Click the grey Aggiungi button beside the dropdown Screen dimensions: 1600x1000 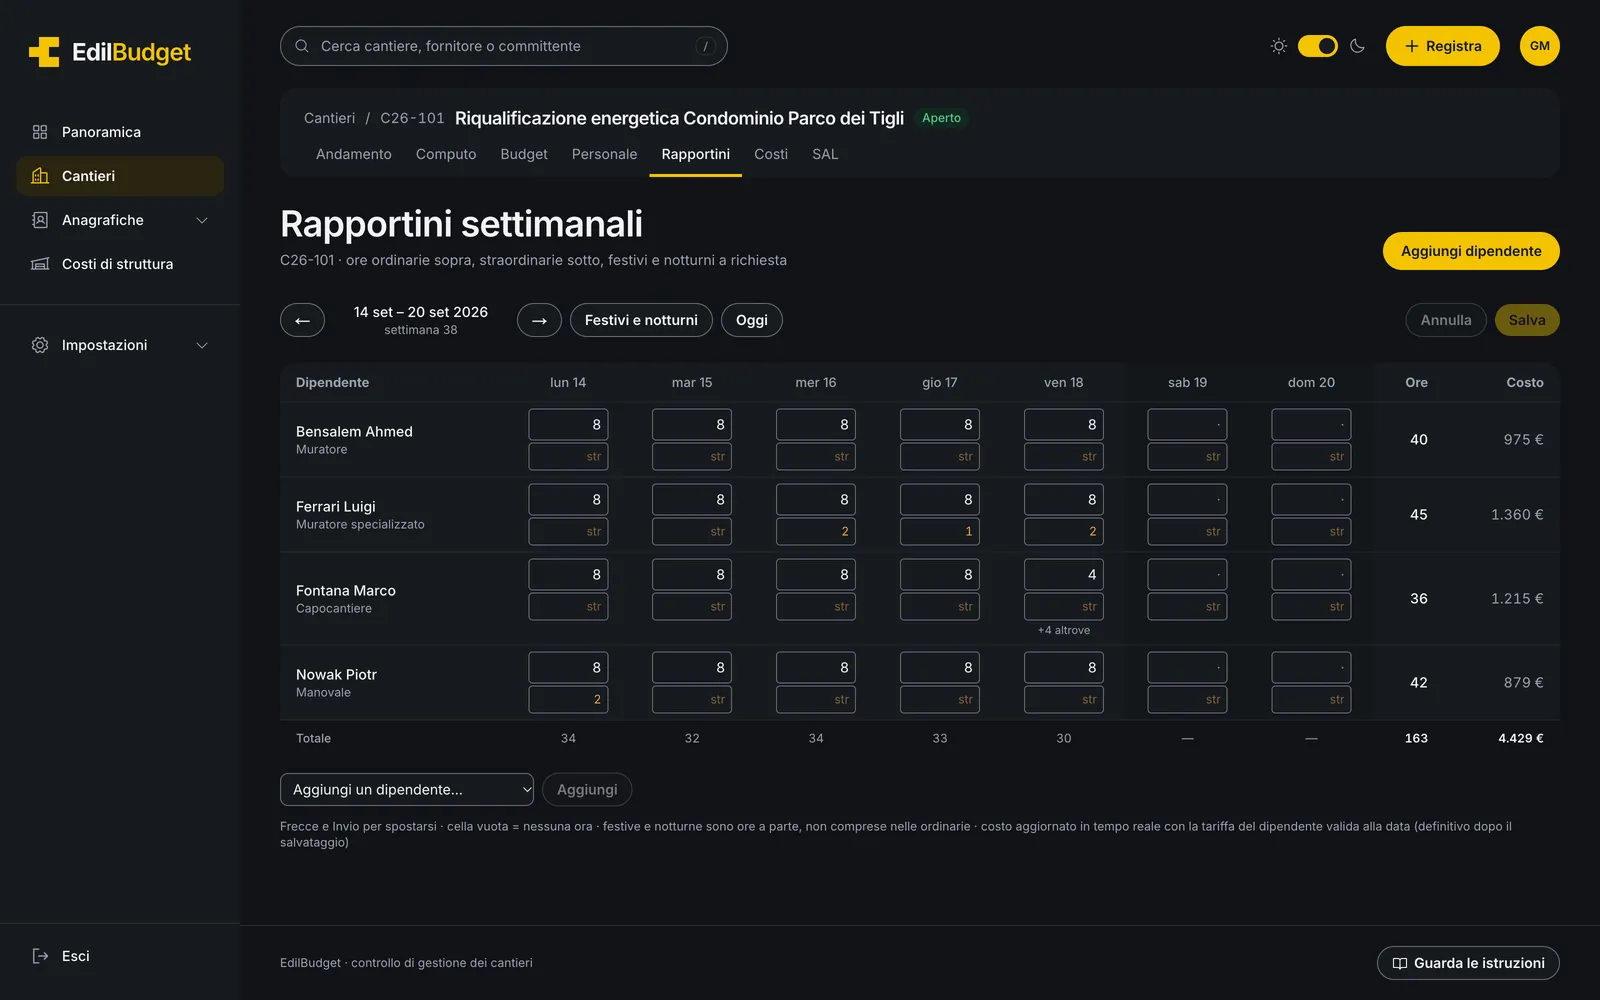pos(587,789)
